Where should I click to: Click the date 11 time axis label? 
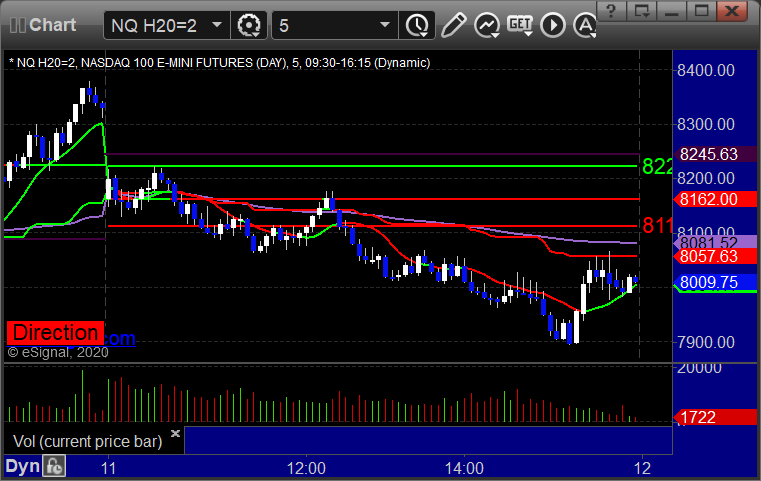109,468
